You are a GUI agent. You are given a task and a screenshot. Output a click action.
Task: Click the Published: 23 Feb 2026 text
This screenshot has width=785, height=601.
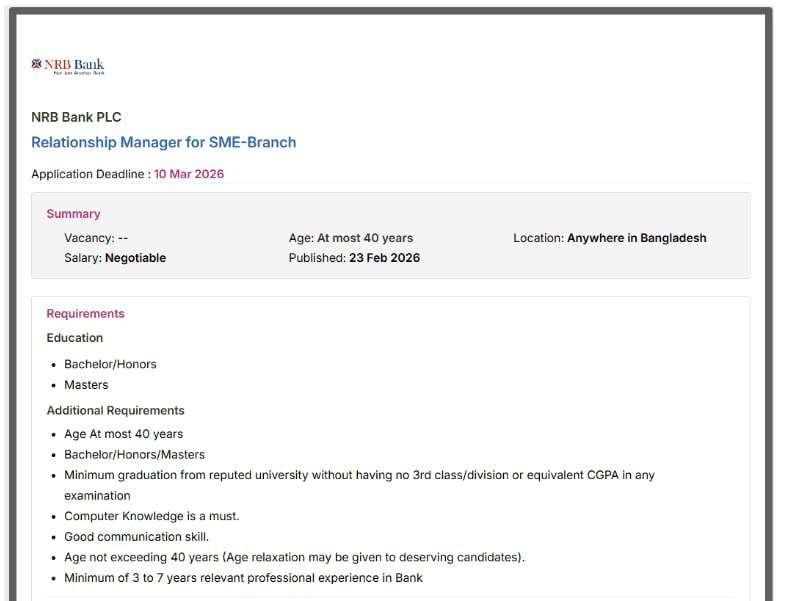point(354,258)
